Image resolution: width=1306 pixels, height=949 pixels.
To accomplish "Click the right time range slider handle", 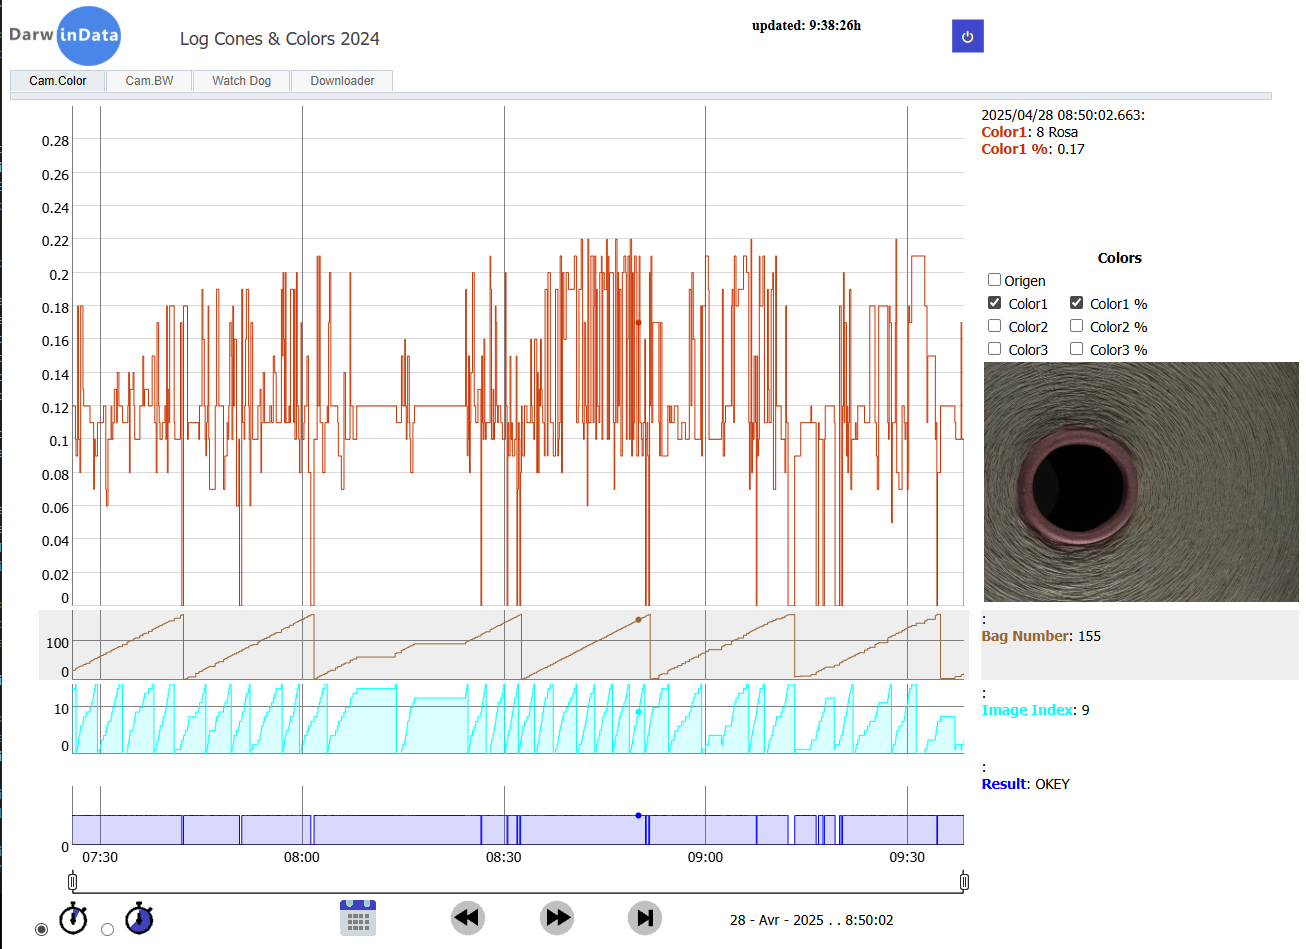I will 964,881.
